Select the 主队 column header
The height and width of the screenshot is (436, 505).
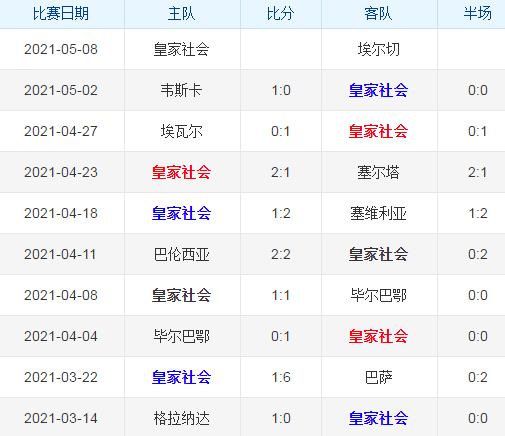181,14
